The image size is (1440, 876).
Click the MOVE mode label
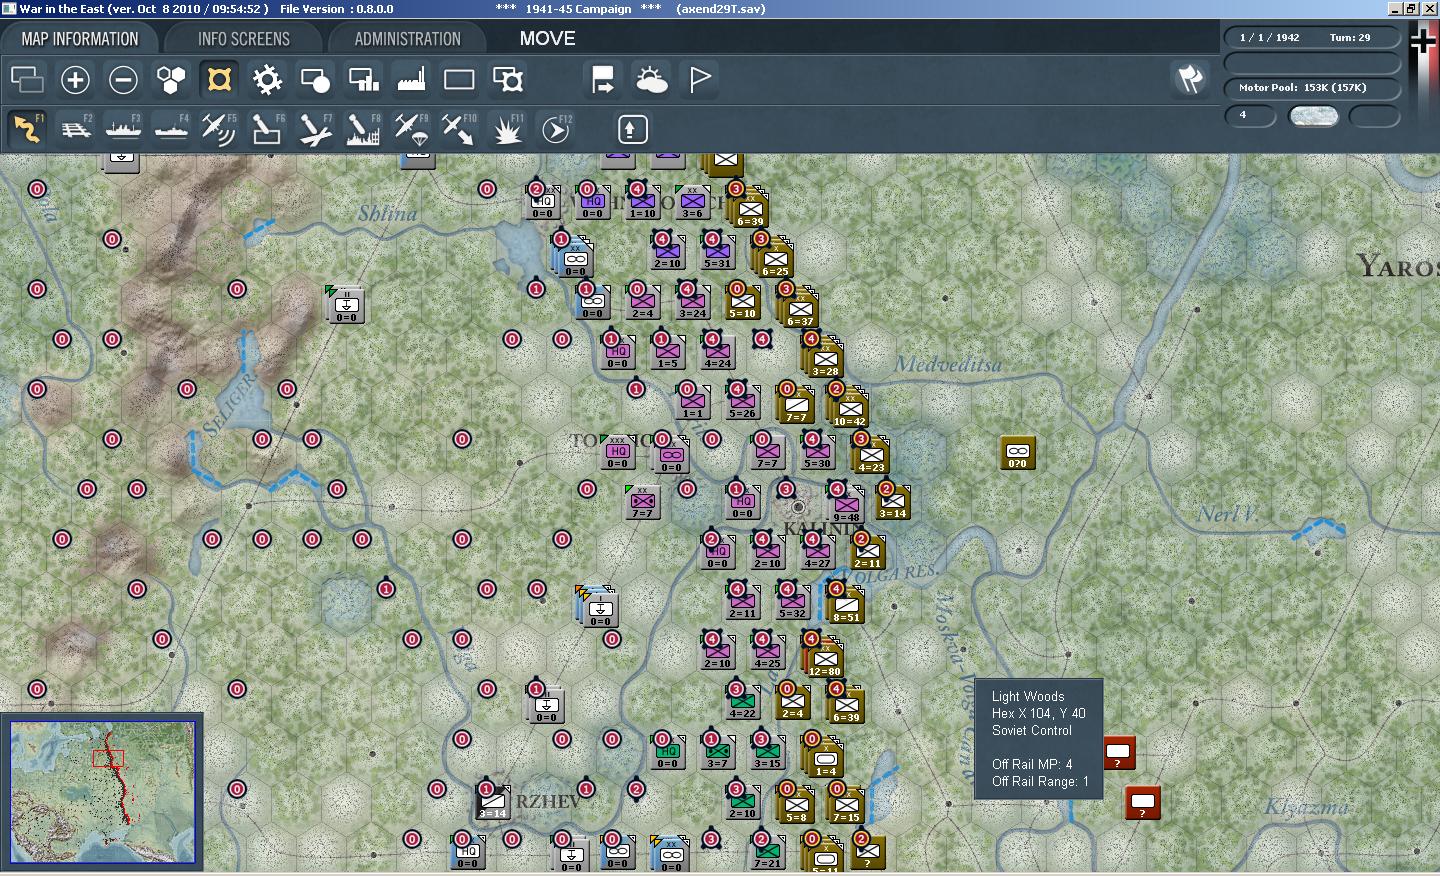[547, 39]
